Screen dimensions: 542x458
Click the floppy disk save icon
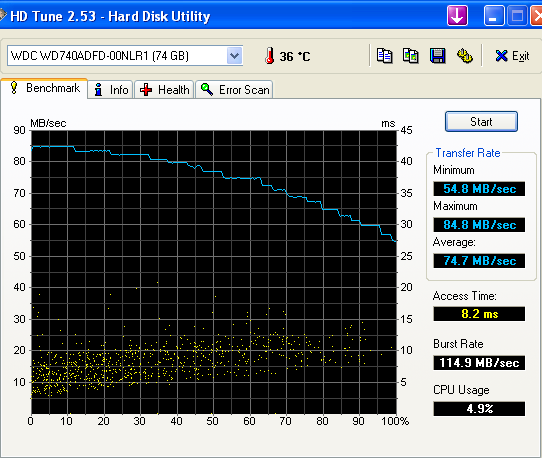pyautogui.click(x=437, y=56)
